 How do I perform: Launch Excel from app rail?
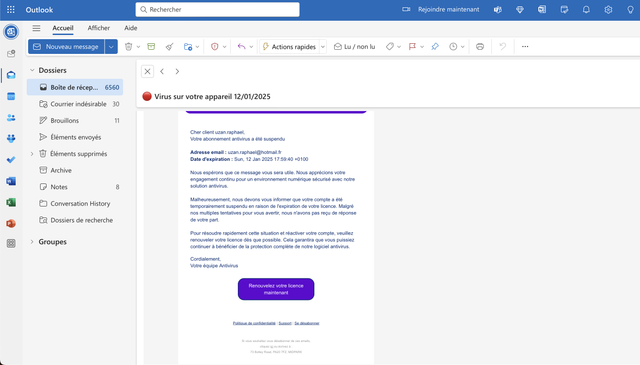(11, 202)
